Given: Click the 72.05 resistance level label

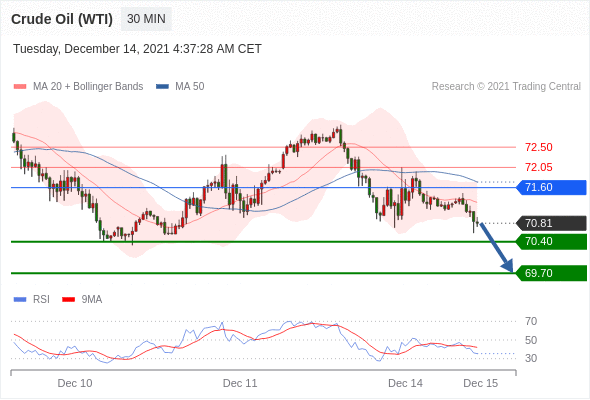Looking at the screenshot, I should point(539,167).
